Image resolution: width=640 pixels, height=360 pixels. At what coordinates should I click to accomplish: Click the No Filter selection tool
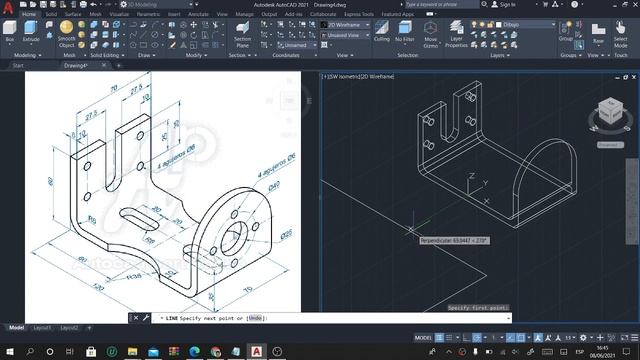coord(404,32)
